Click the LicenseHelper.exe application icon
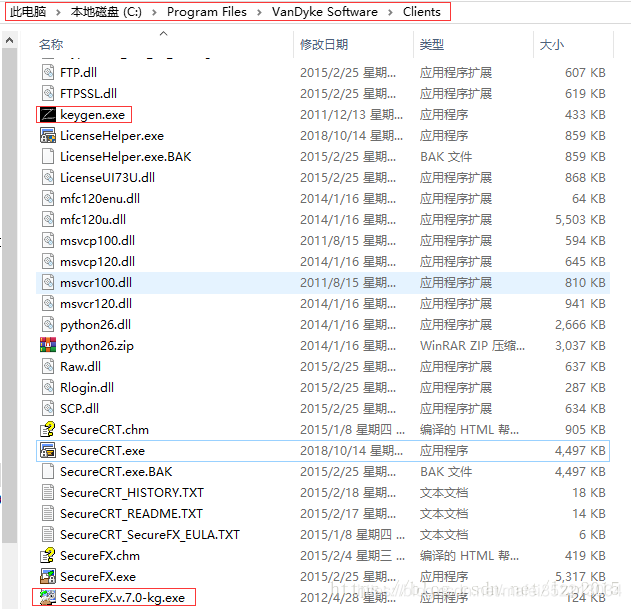 48,135
